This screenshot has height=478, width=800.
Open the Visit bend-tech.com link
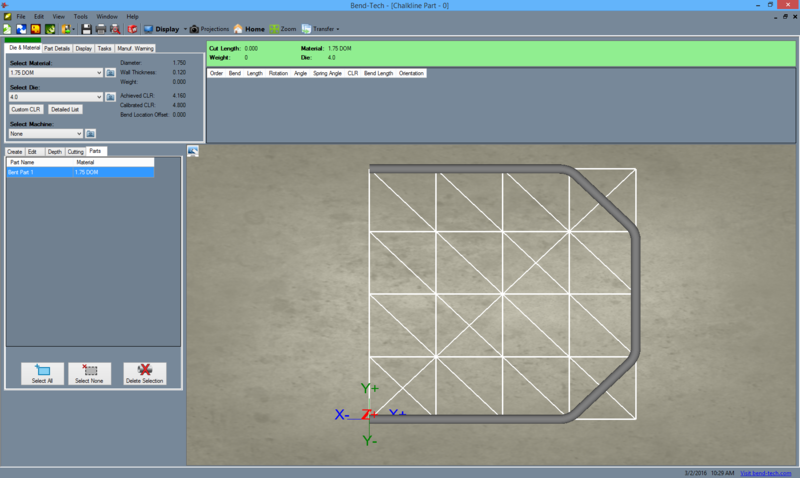(765, 473)
